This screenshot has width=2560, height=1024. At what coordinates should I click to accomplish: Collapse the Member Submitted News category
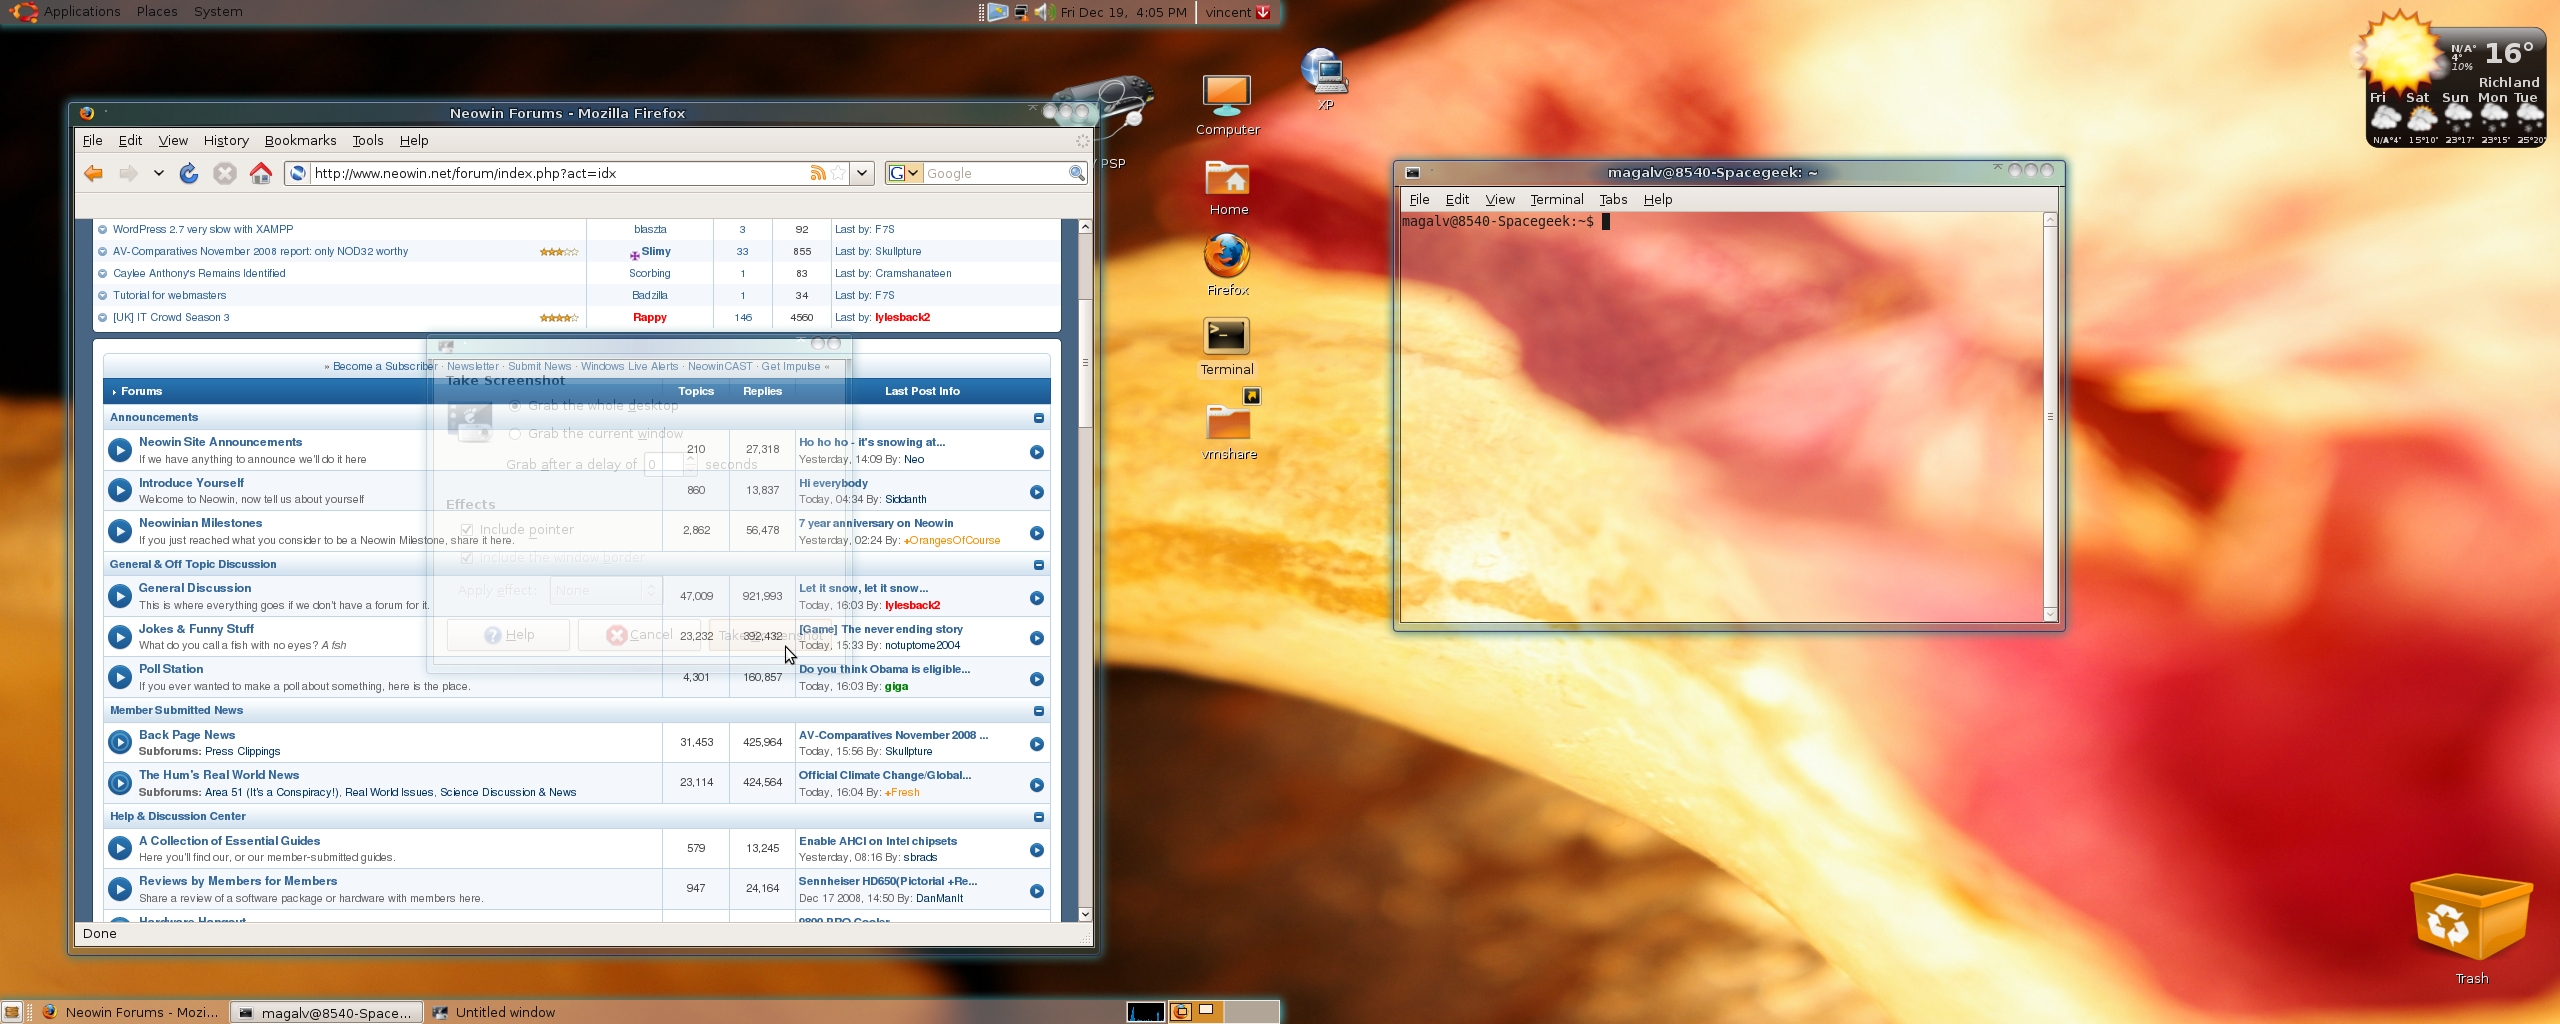click(1039, 711)
